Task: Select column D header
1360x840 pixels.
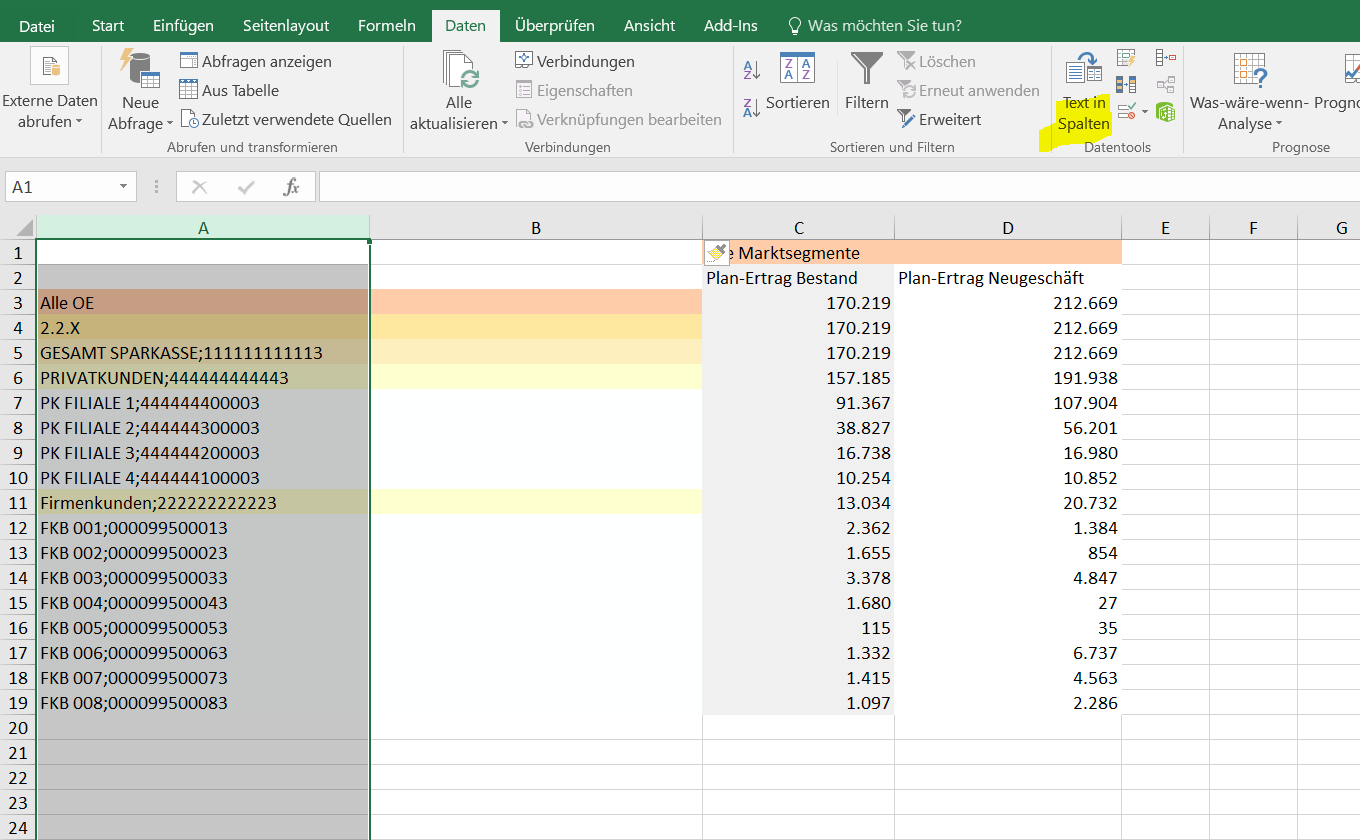Action: pyautogui.click(x=1008, y=228)
